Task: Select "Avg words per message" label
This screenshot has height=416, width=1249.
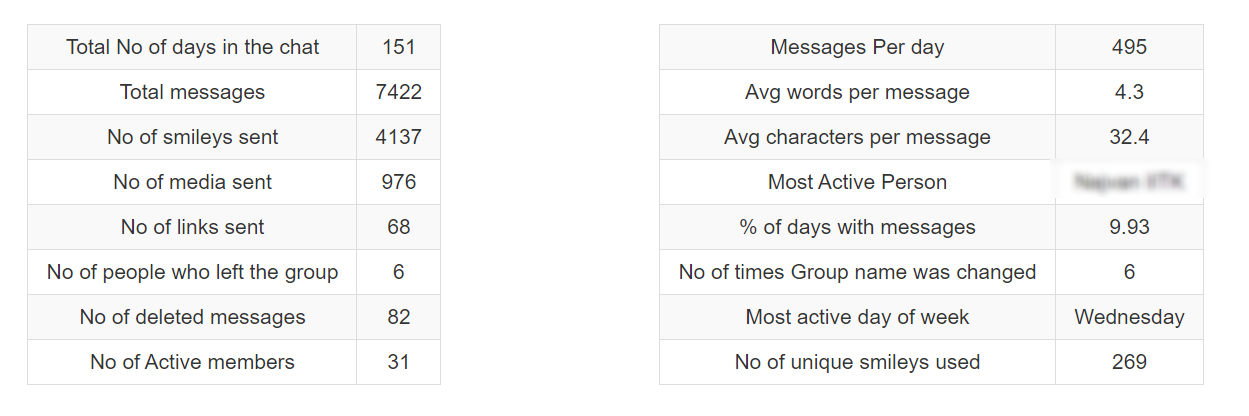Action: [857, 92]
